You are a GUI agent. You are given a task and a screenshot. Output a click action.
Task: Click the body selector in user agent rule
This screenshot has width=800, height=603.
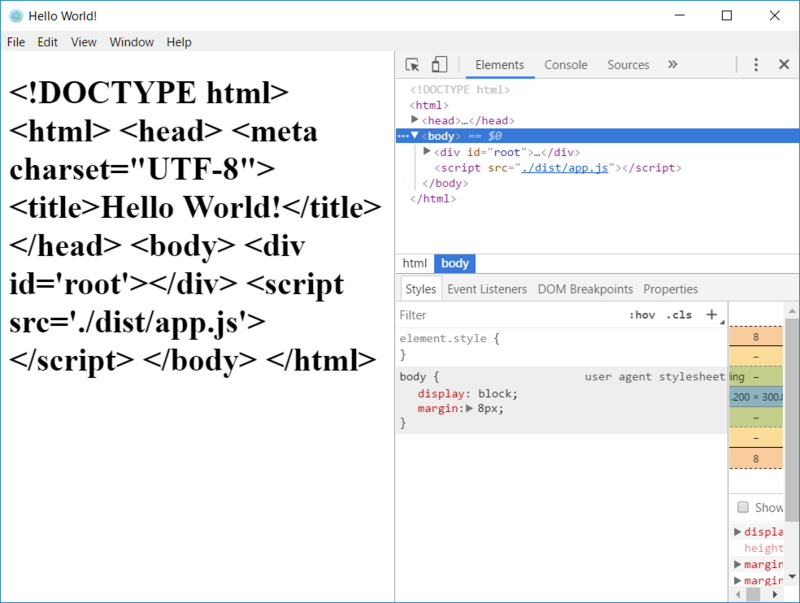tap(412, 376)
